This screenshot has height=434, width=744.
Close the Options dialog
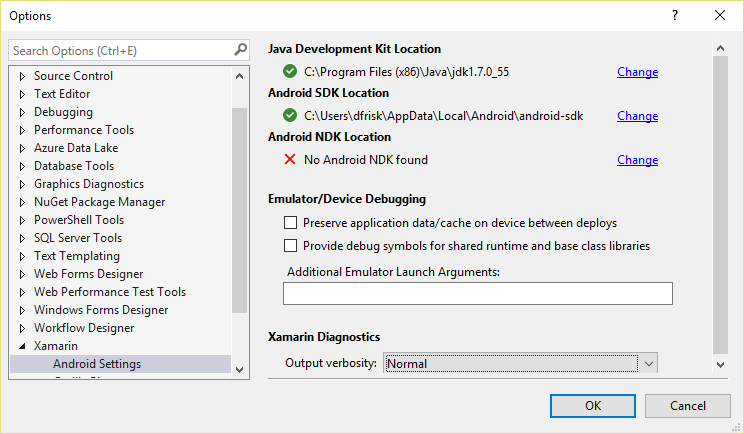click(720, 15)
